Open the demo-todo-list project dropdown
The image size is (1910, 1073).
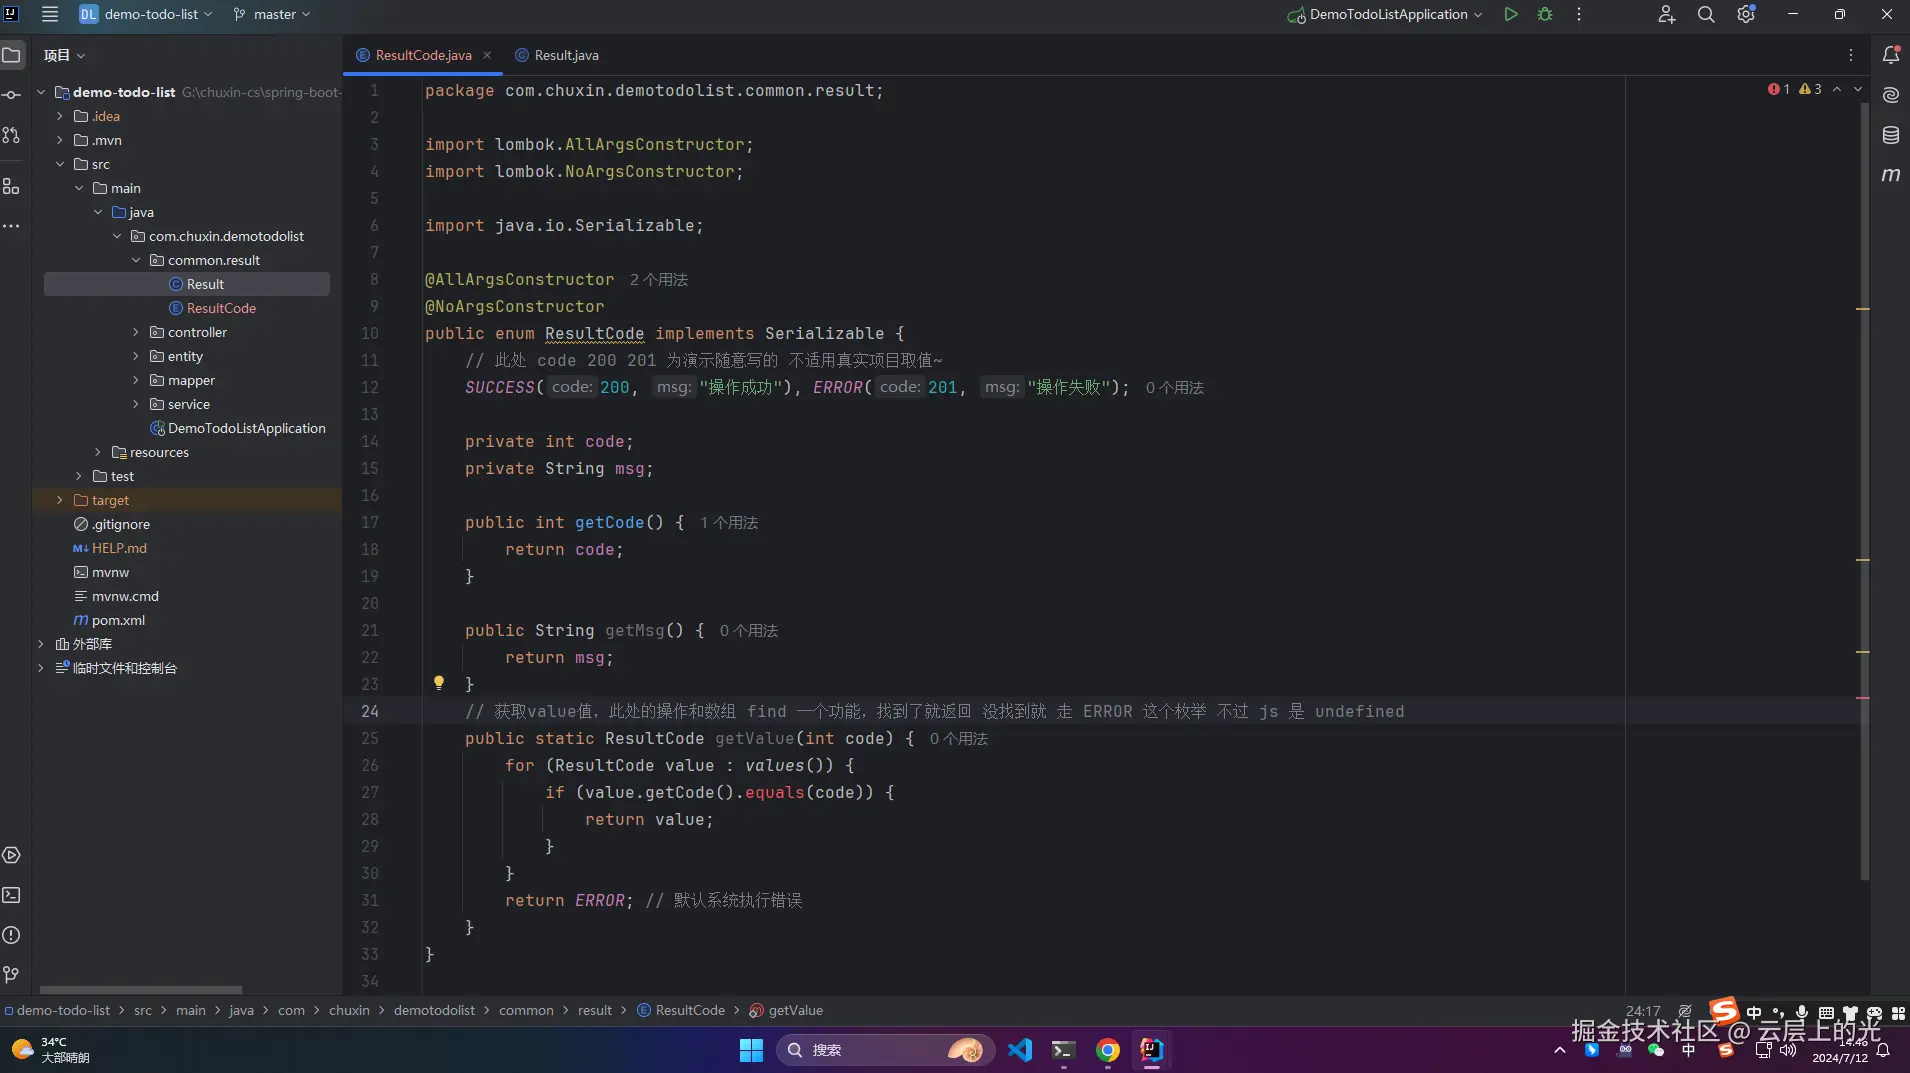147,14
